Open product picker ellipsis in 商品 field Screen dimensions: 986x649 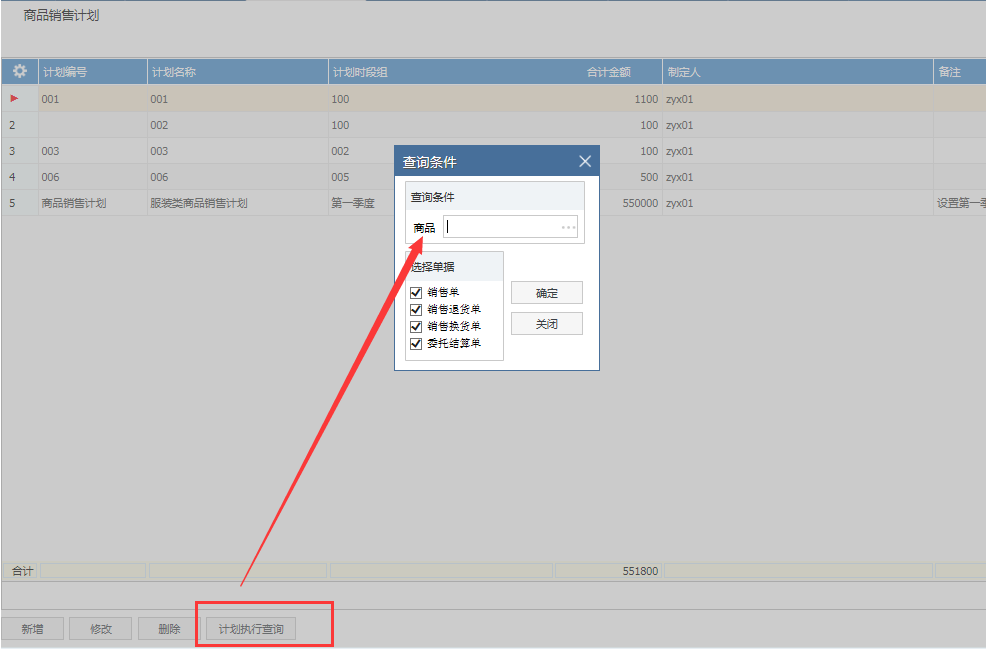[568, 227]
